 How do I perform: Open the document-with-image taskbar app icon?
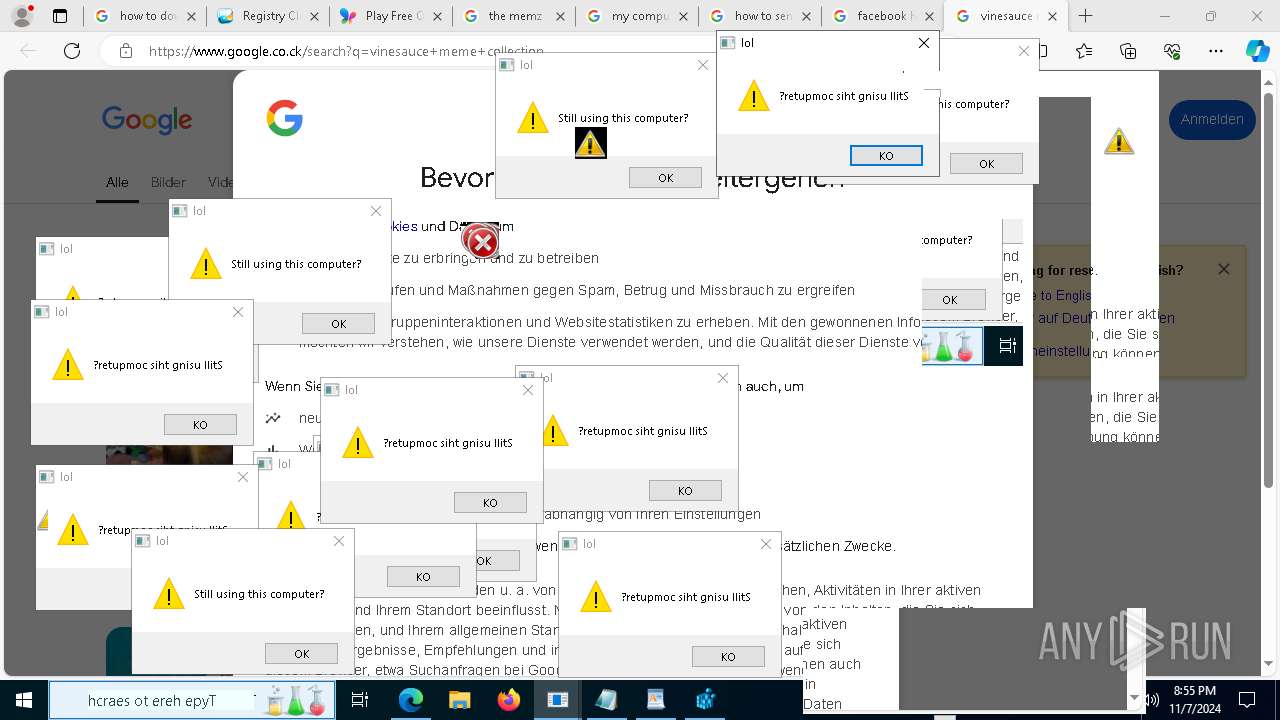655,700
